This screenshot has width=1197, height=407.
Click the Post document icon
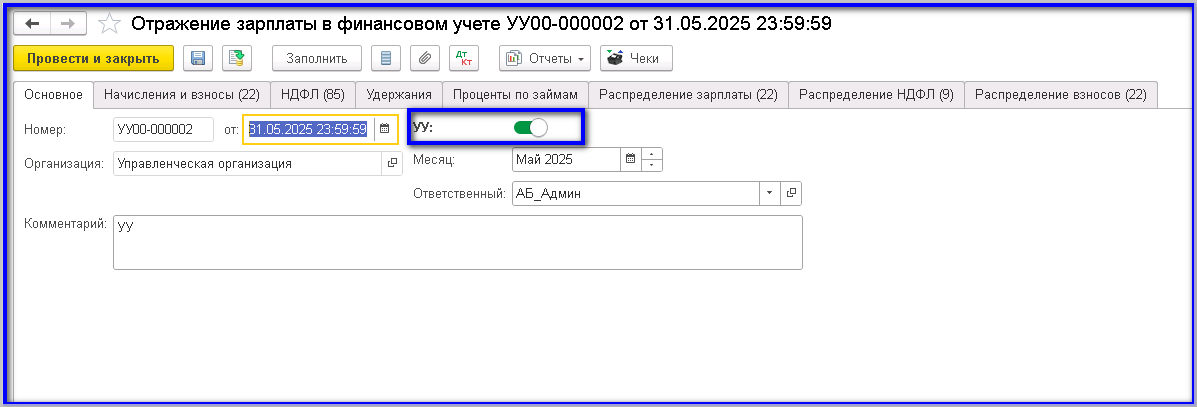237,59
